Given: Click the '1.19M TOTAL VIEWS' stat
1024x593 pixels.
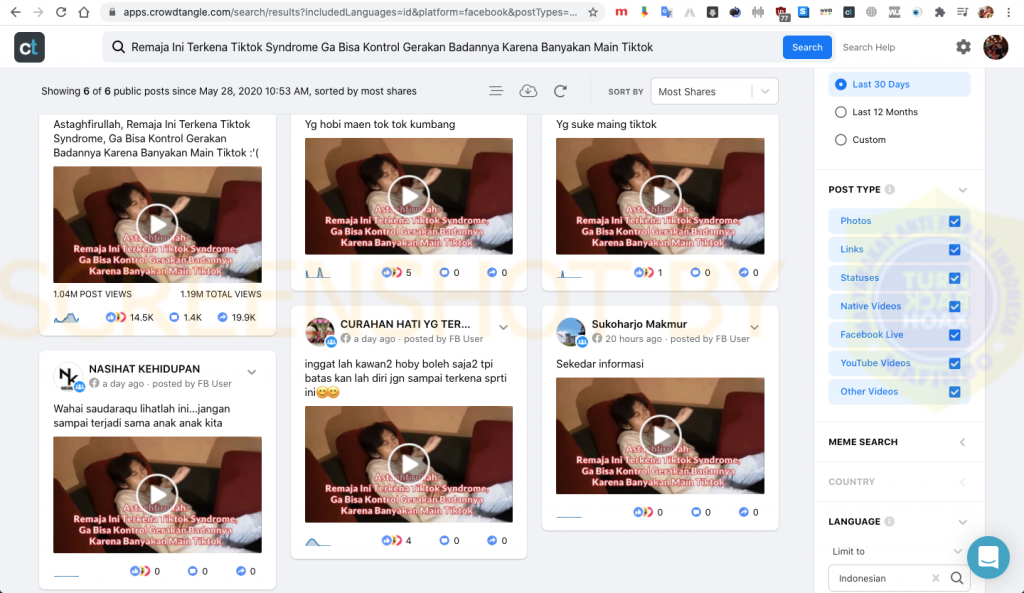Looking at the screenshot, I should tap(221, 294).
